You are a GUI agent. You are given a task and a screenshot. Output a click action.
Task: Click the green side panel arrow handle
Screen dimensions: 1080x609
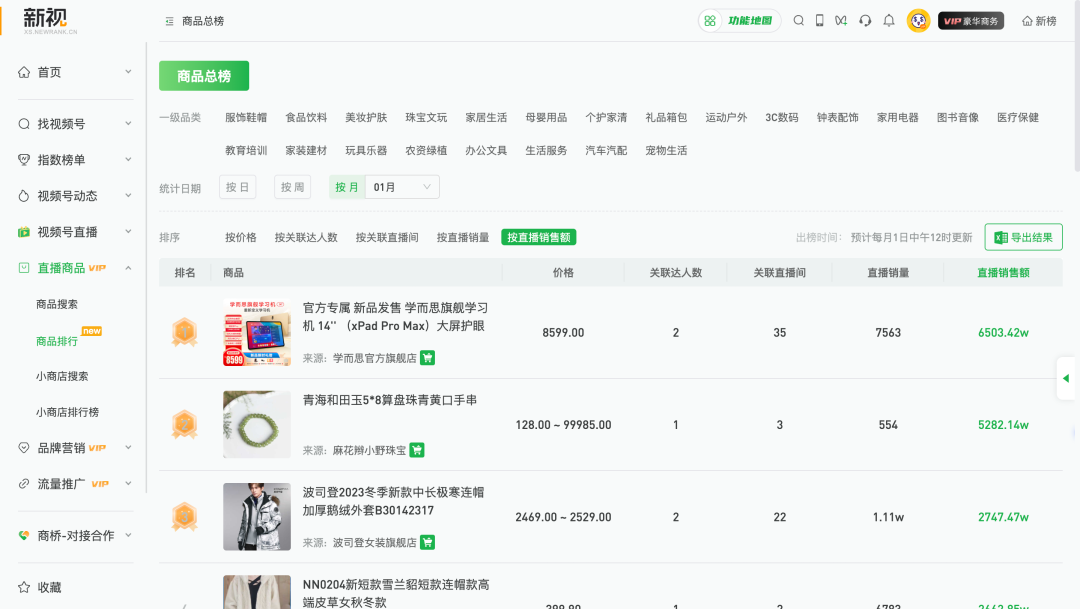pos(1066,378)
